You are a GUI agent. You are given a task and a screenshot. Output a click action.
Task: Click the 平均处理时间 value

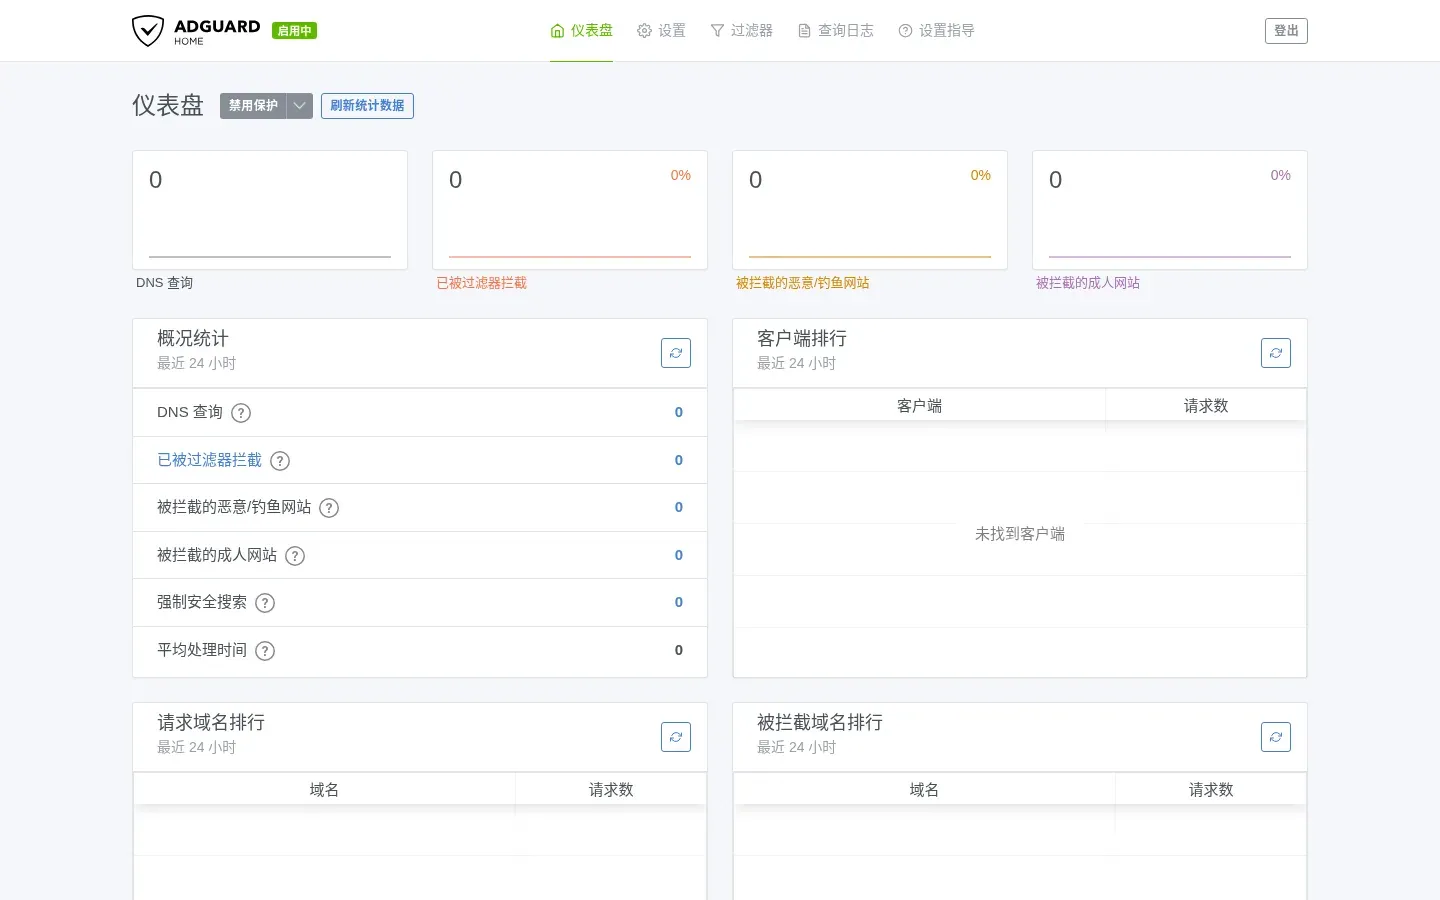[679, 650]
